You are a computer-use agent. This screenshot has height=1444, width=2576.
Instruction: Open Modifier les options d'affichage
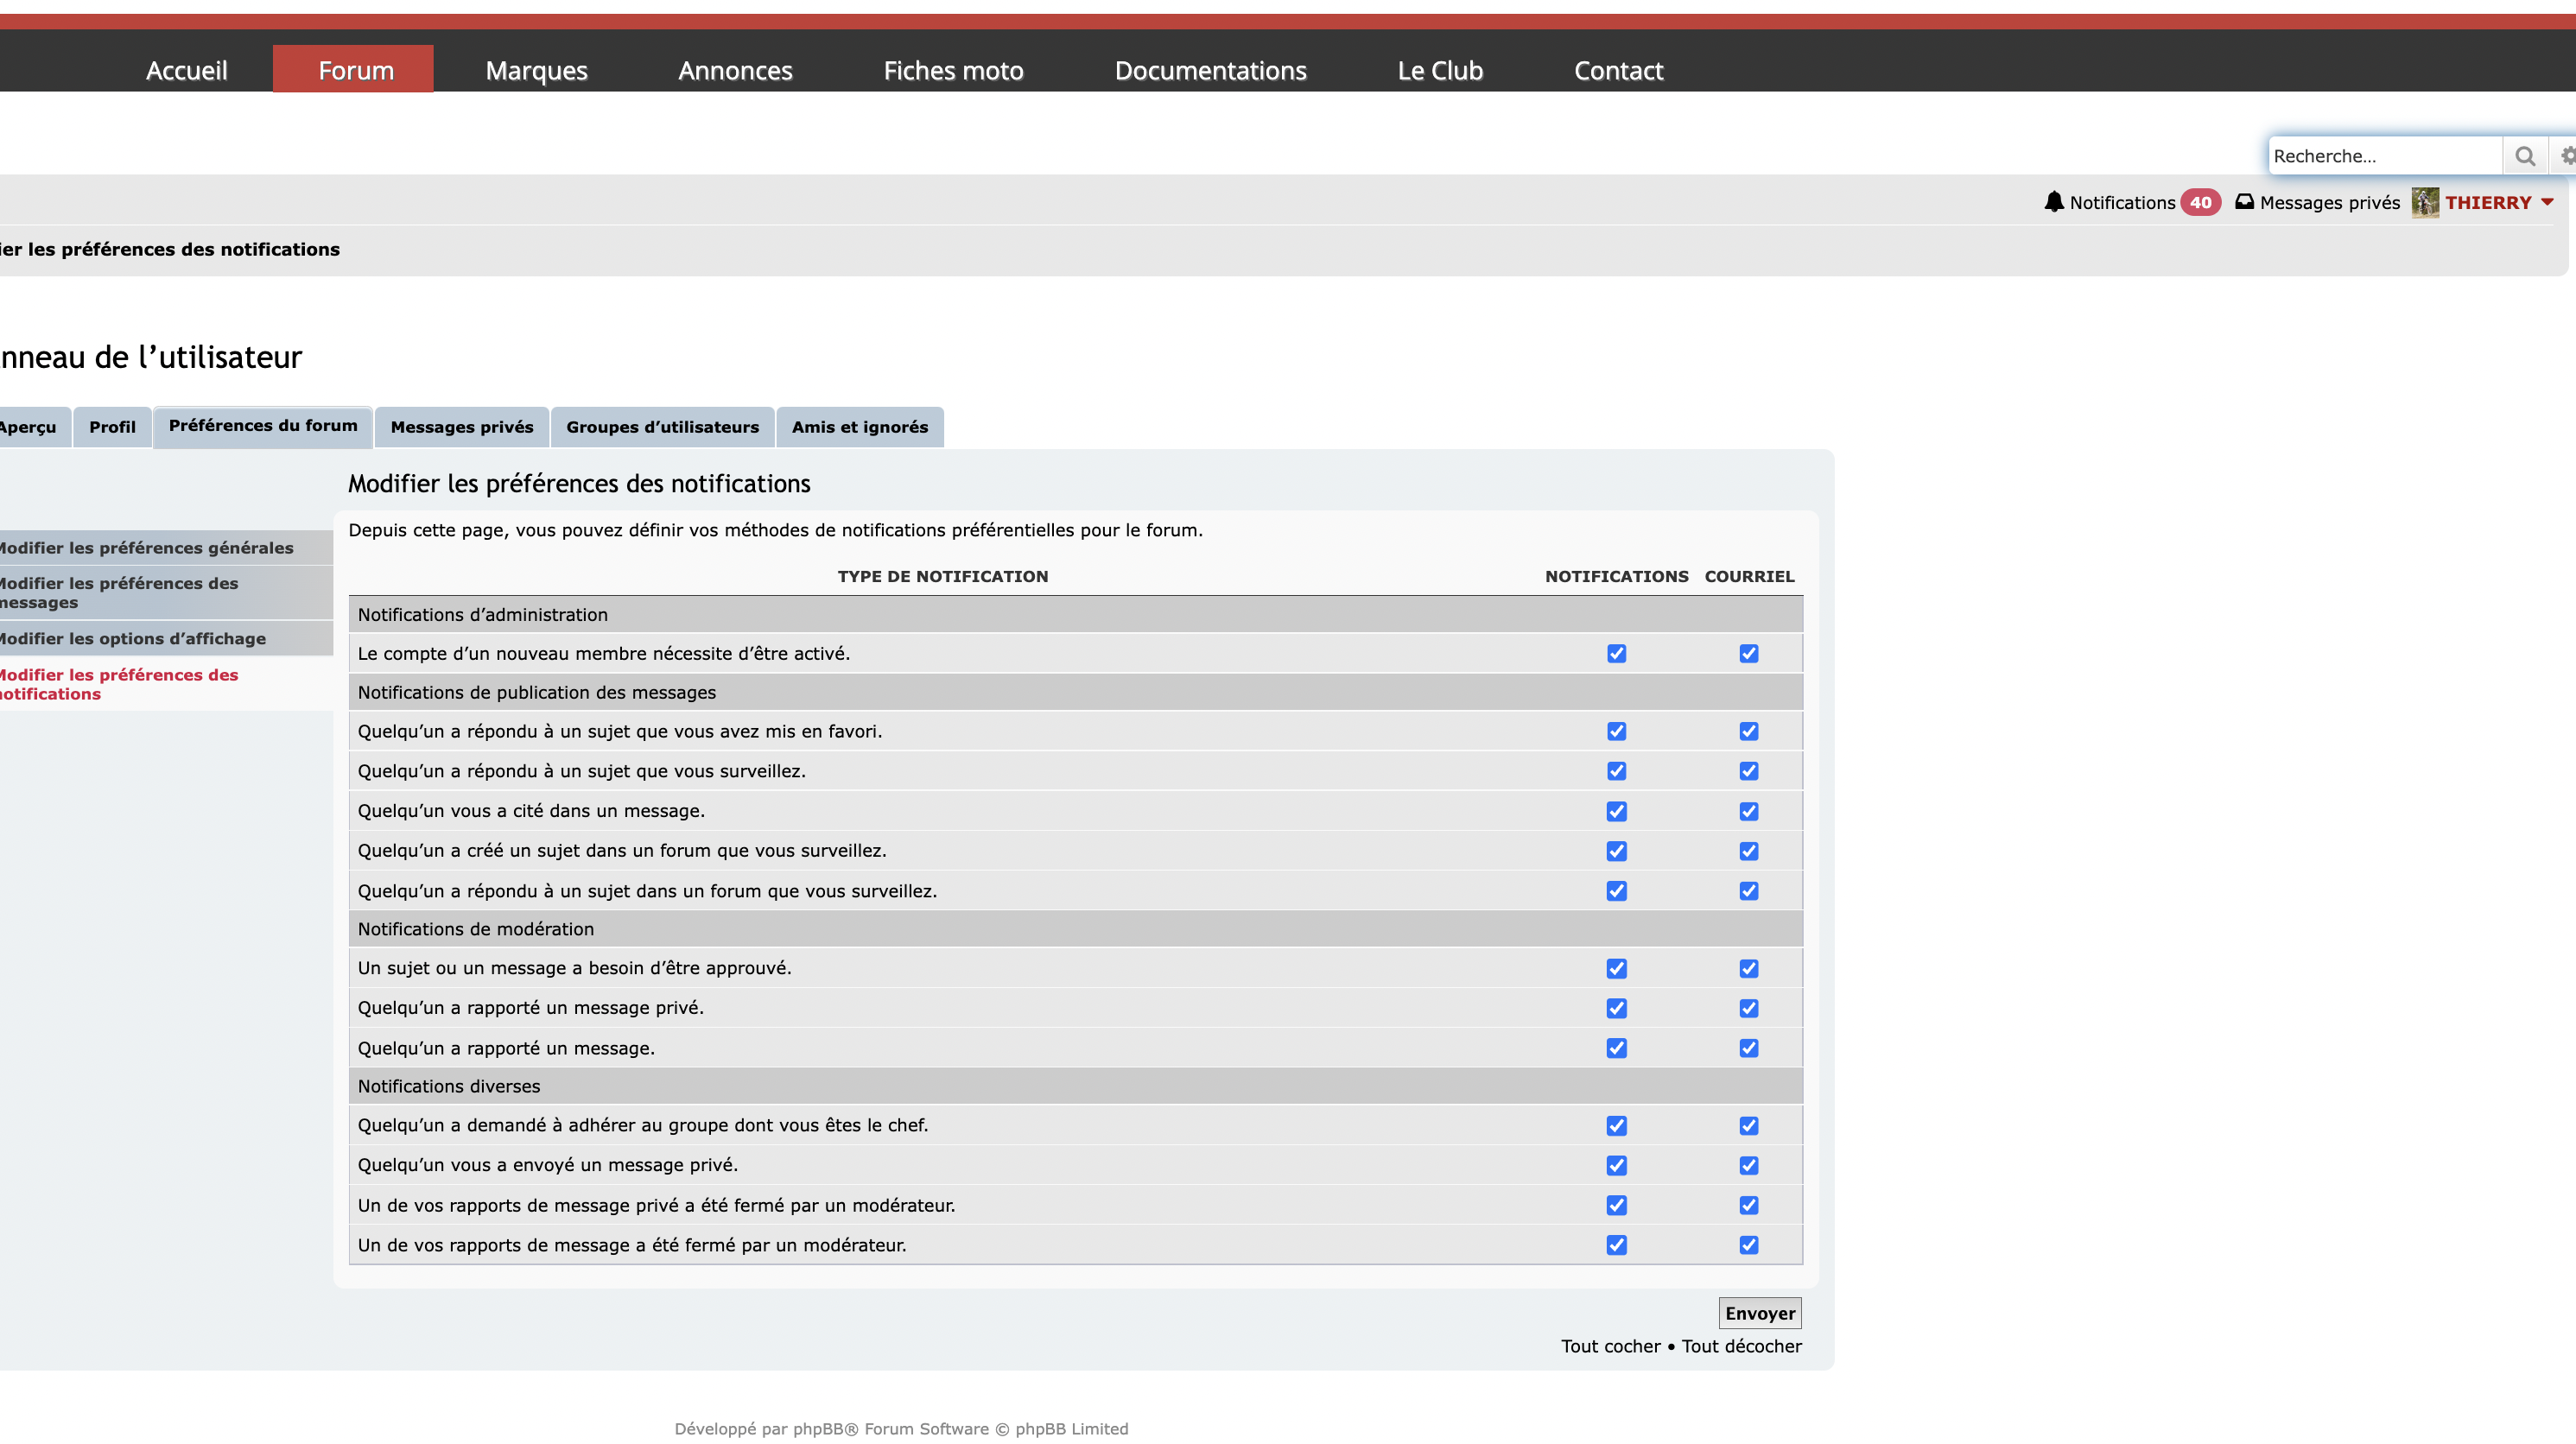click(x=165, y=638)
